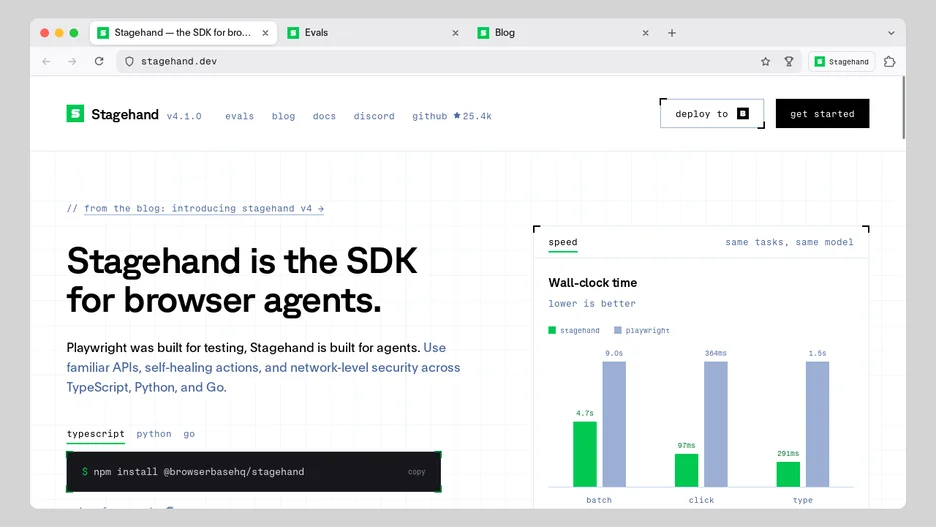
Task: Open a new browser tab
Action: (672, 33)
